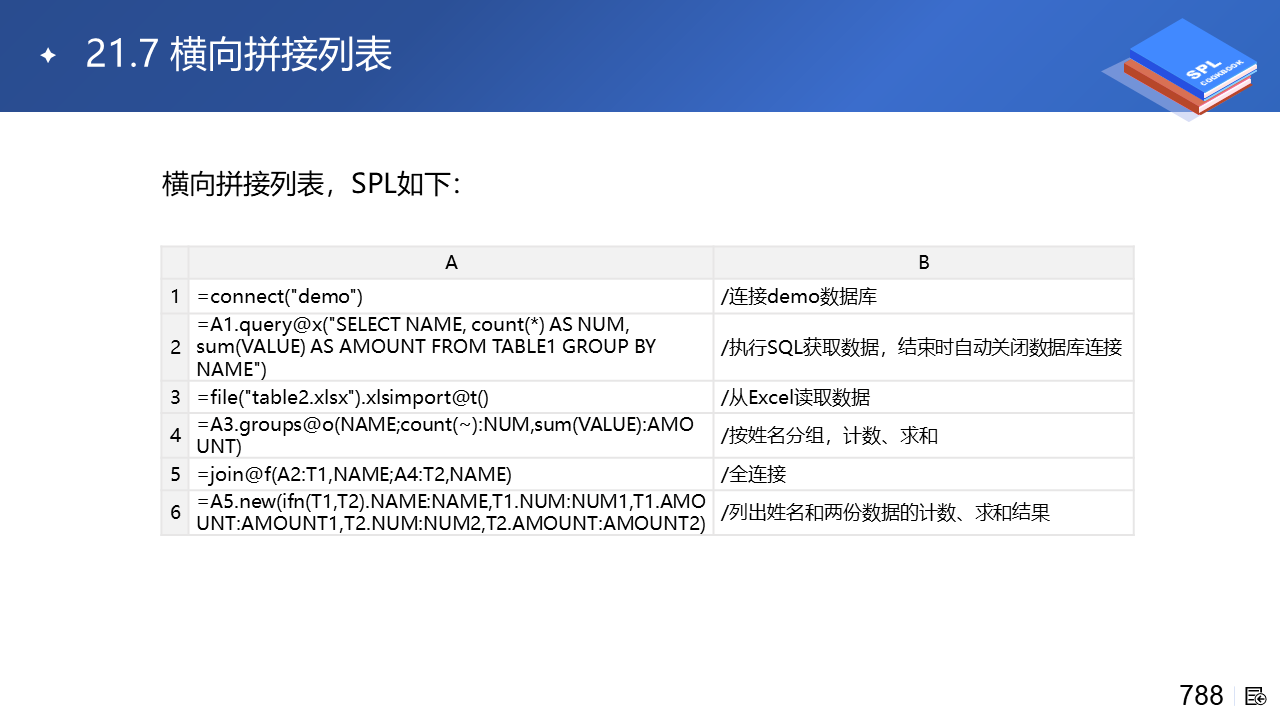Select row number 3 in the table

pos(175,397)
